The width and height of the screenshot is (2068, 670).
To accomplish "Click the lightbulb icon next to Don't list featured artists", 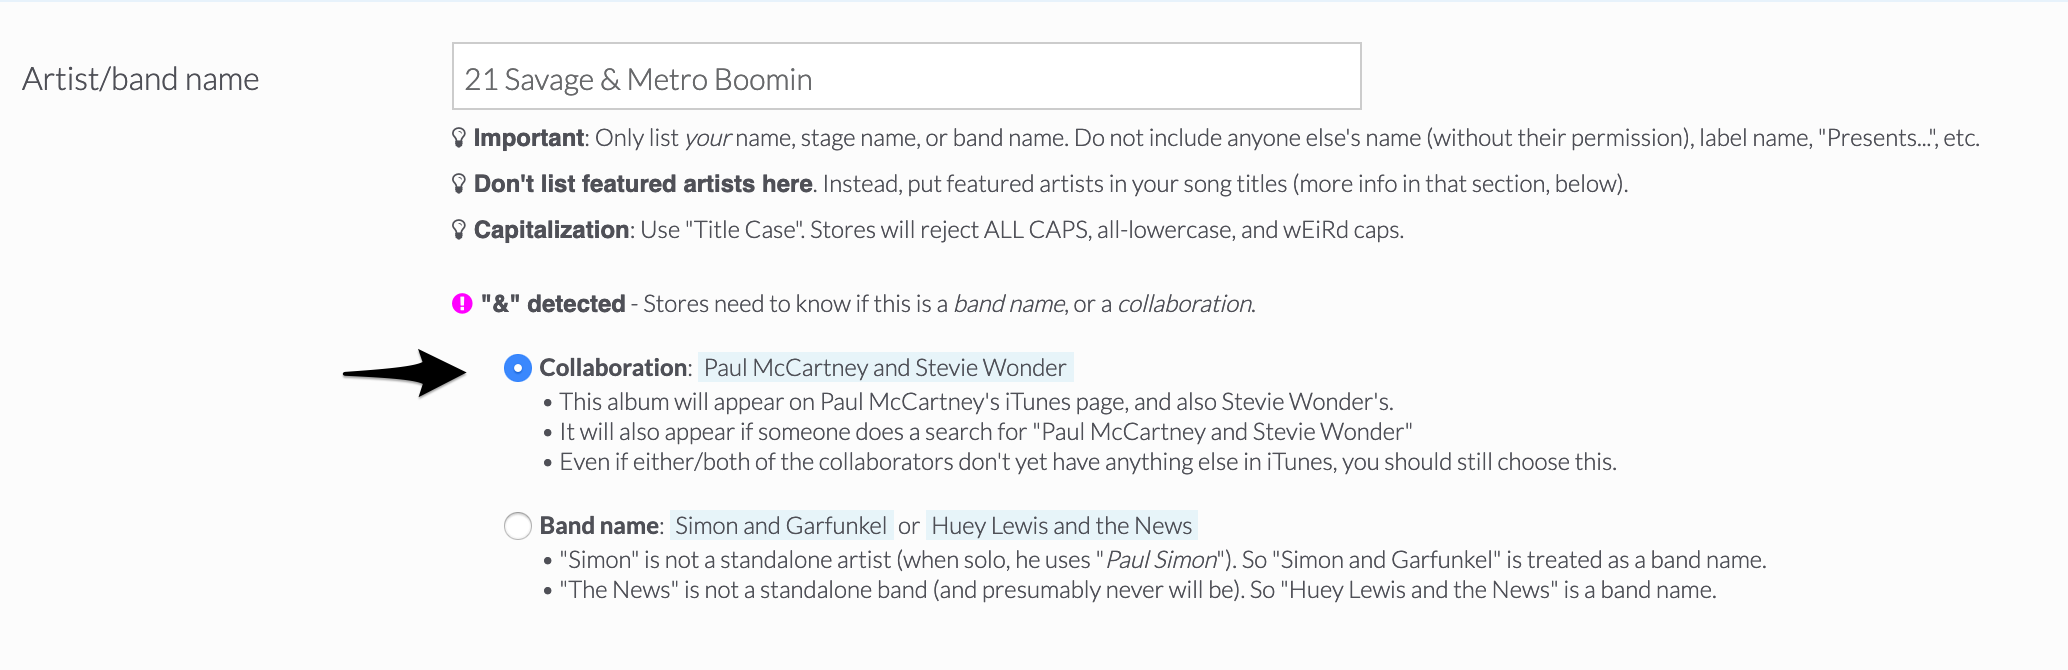I will coord(459,183).
